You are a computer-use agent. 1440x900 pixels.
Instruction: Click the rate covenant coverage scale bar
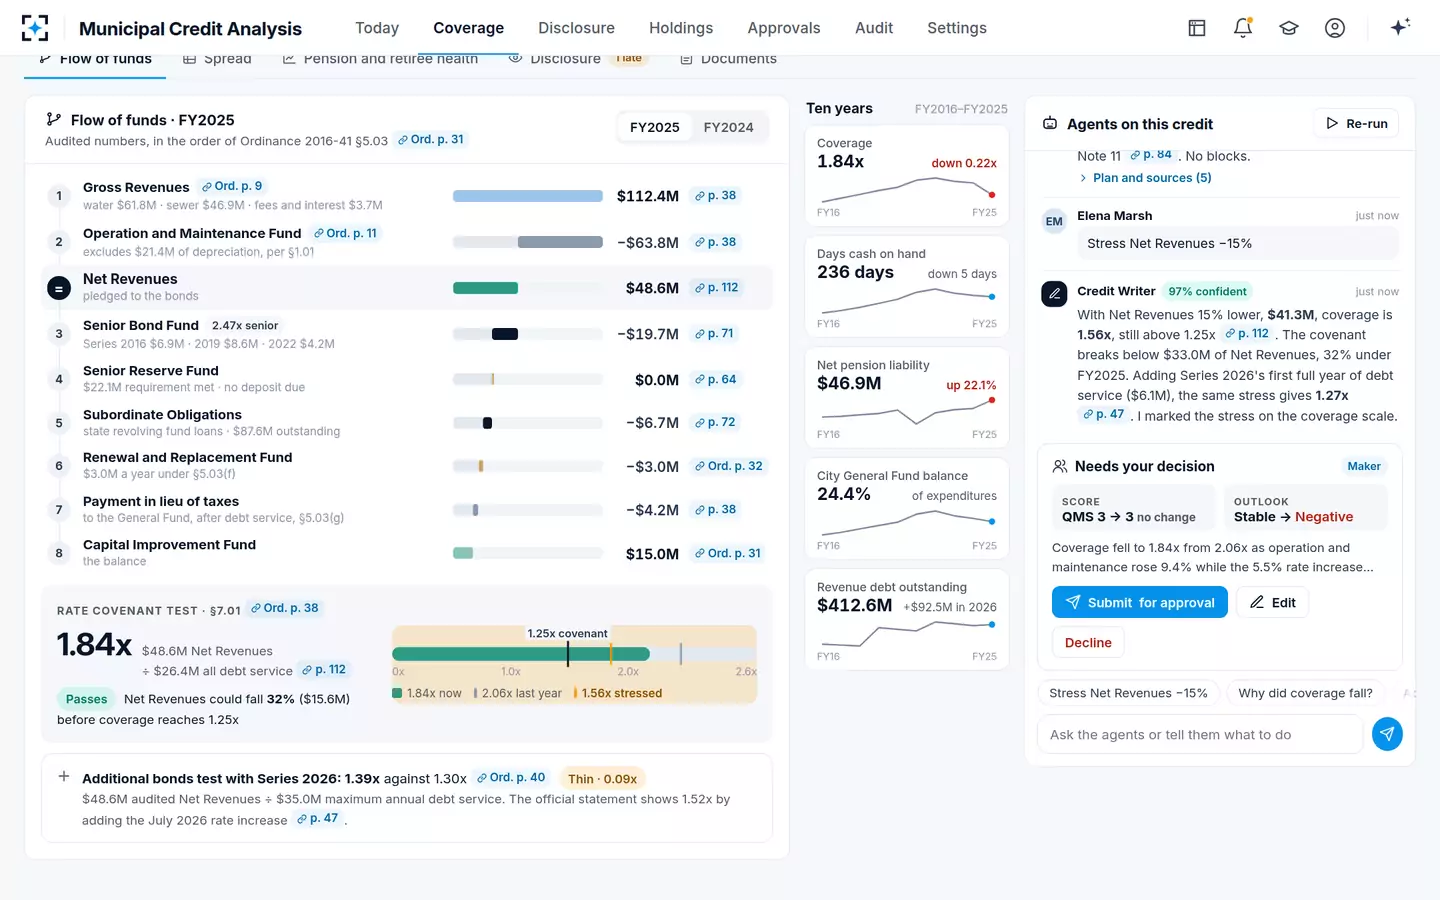[x=574, y=654]
